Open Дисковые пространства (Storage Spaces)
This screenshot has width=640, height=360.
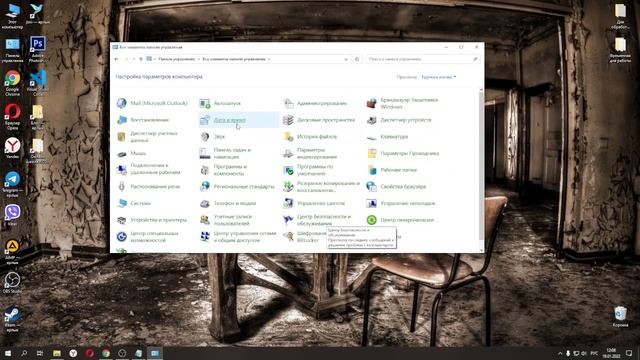pos(319,120)
